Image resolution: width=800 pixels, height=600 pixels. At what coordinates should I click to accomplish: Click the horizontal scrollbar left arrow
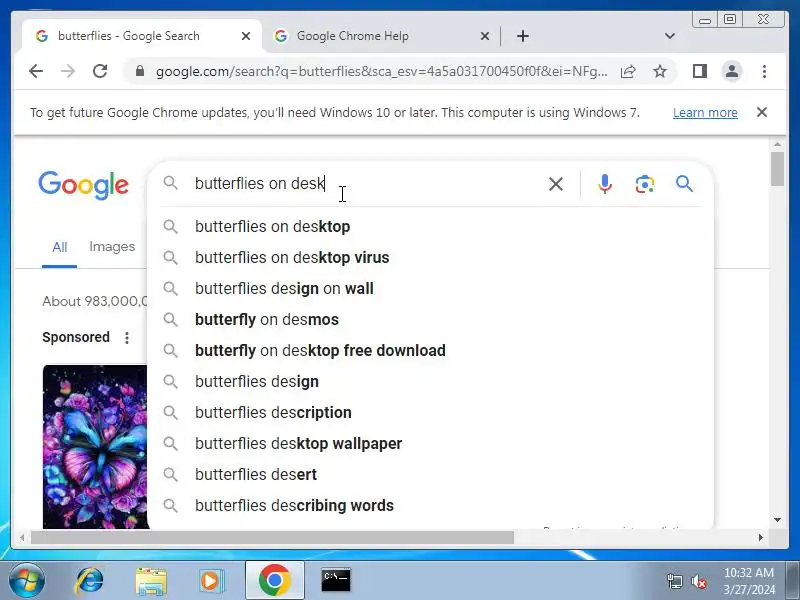pos(22,537)
